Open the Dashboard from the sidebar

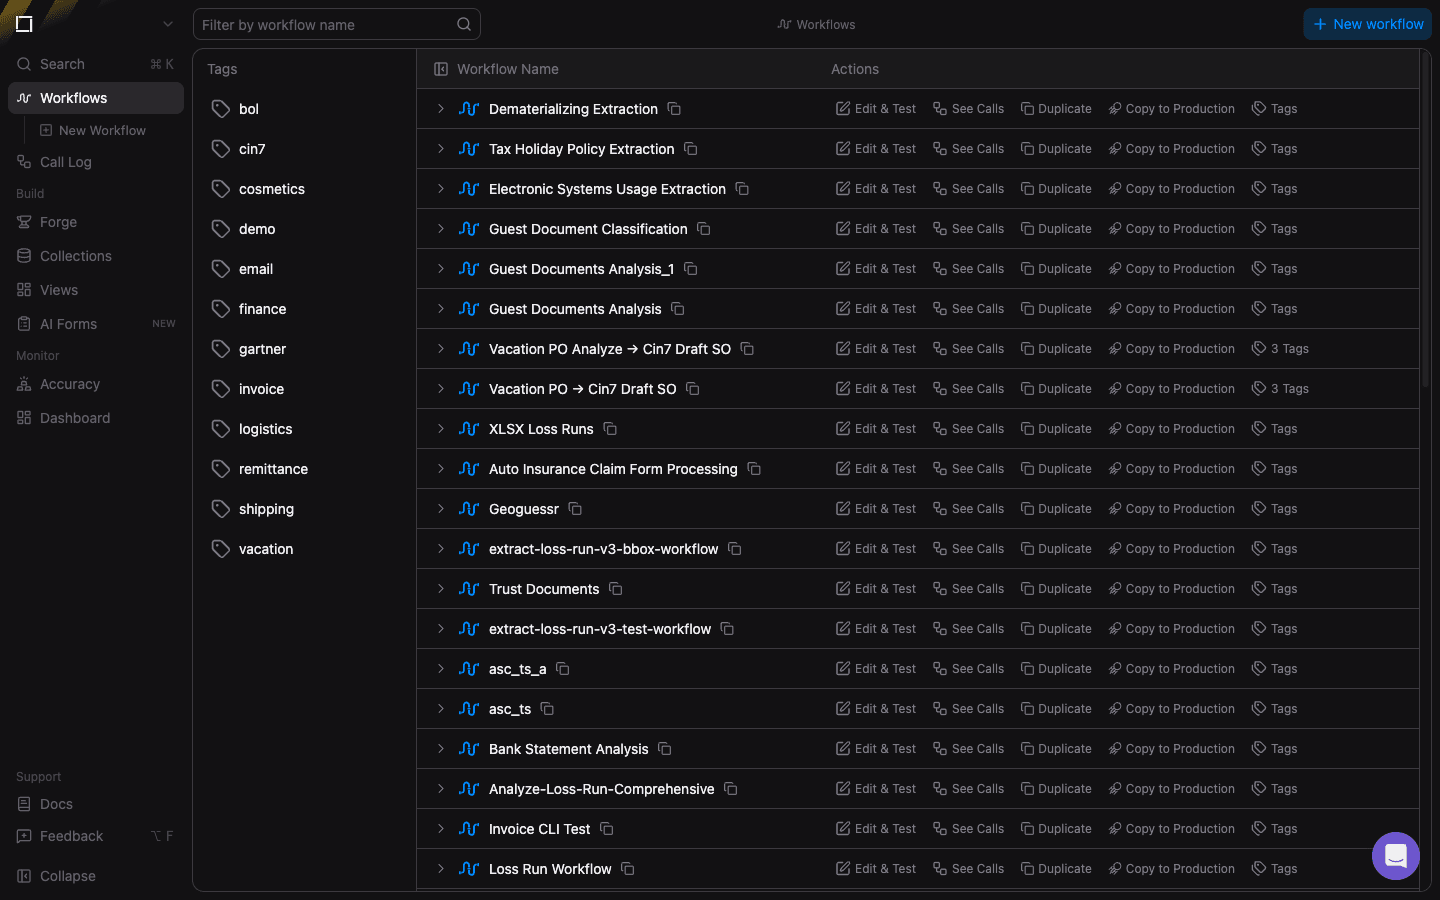pyautogui.click(x=73, y=418)
